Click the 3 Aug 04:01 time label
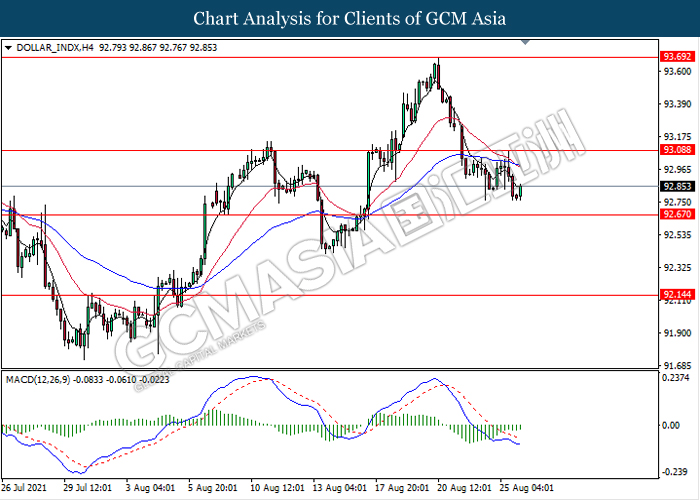 (x=151, y=487)
